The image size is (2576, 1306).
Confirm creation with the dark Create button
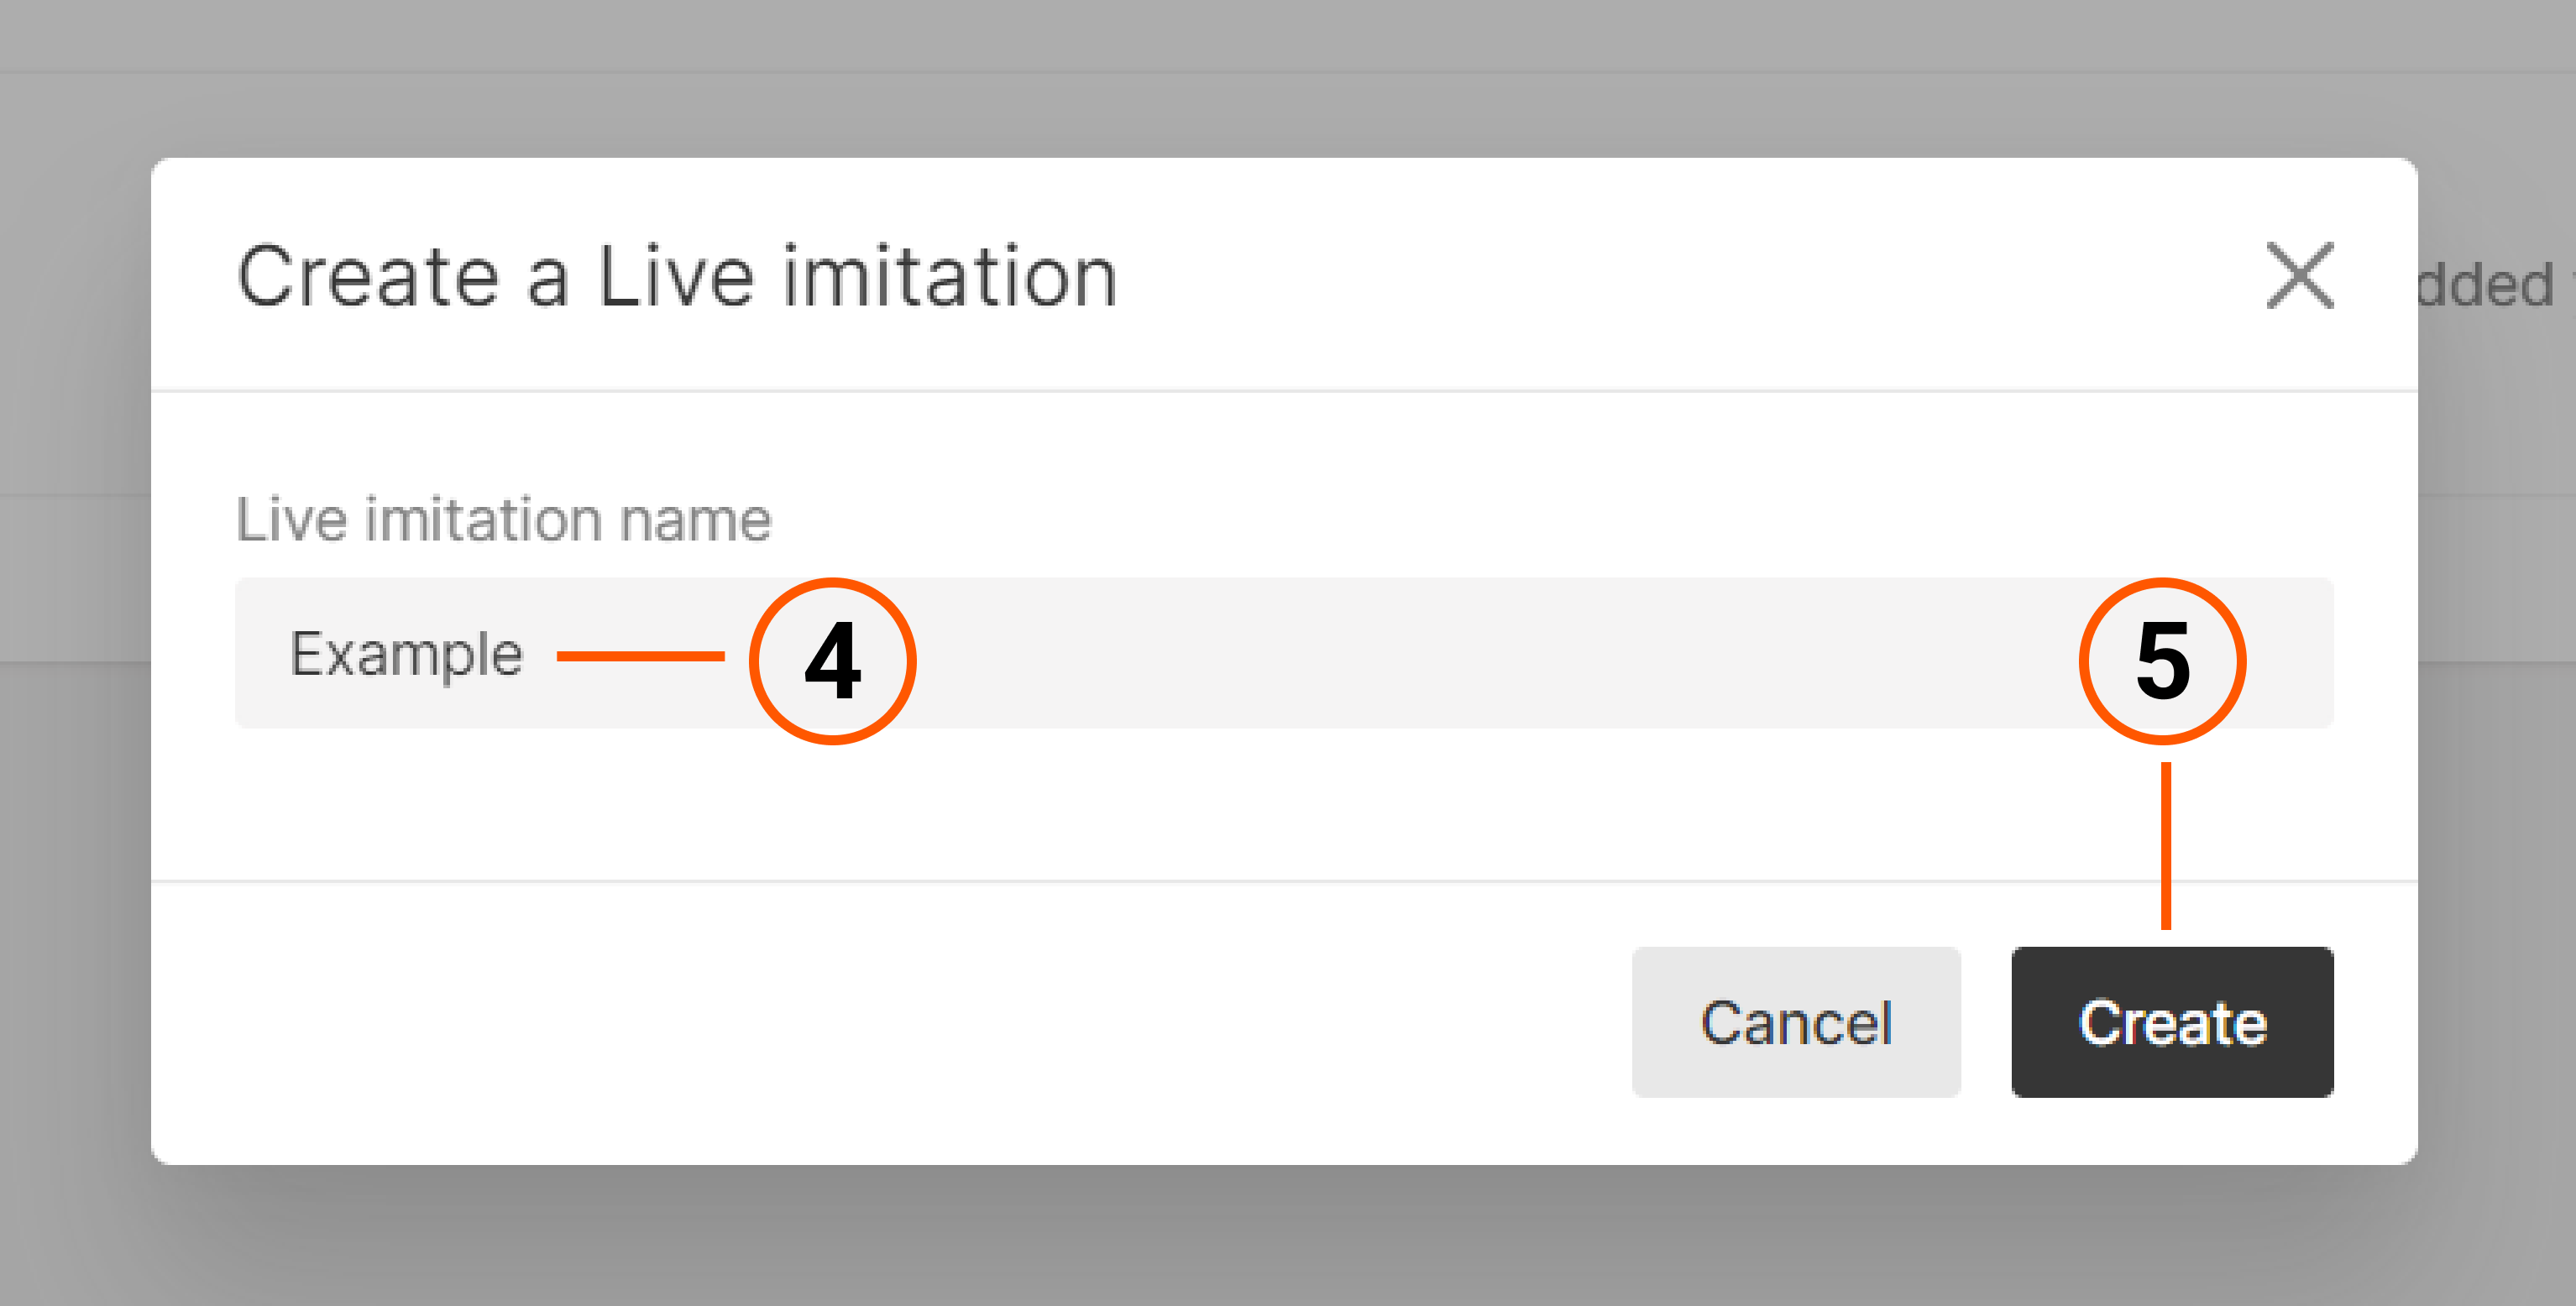pyautogui.click(x=2172, y=1023)
